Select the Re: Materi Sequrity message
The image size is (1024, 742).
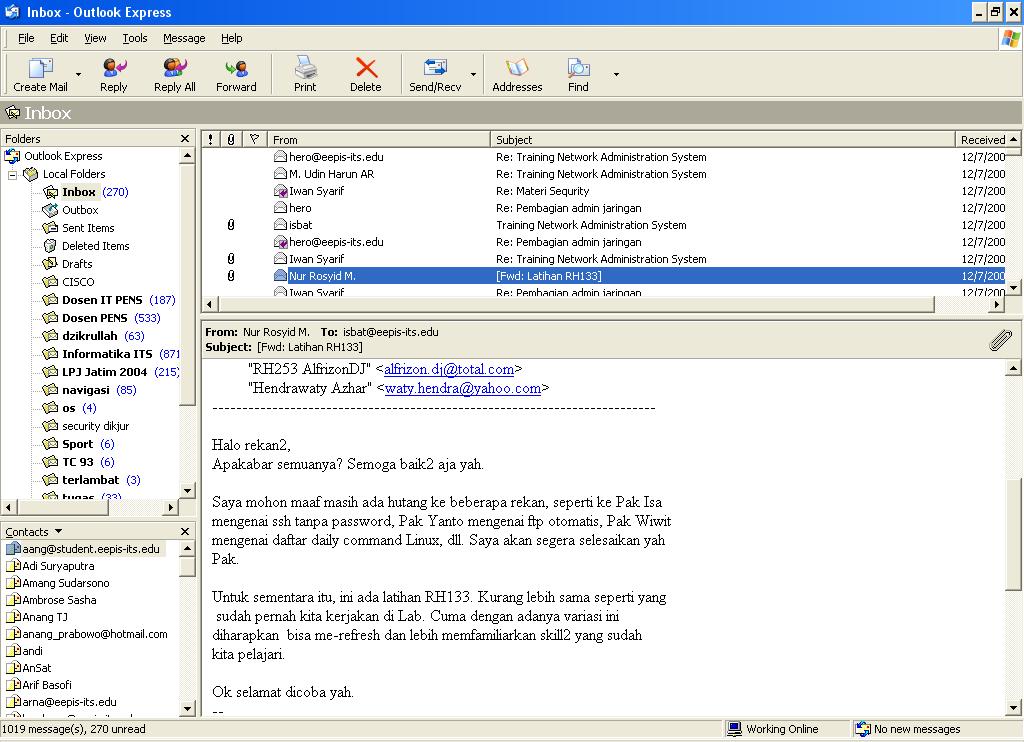tap(604, 191)
